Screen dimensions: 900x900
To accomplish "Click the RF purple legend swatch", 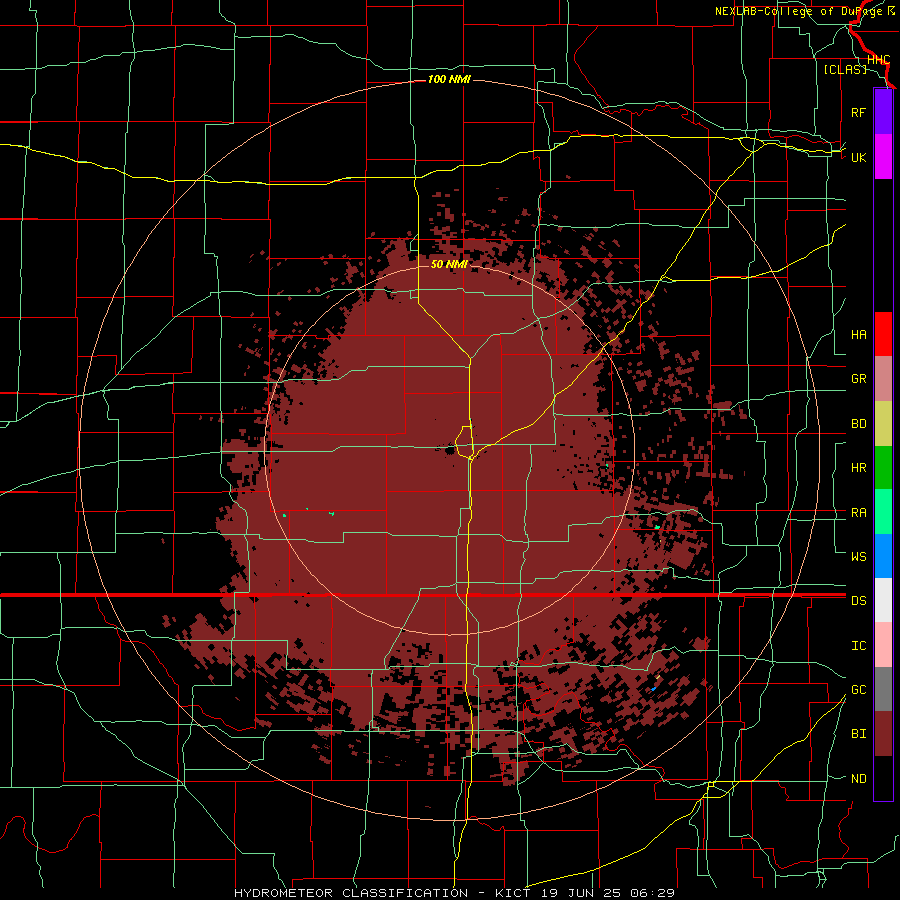I will [x=883, y=112].
